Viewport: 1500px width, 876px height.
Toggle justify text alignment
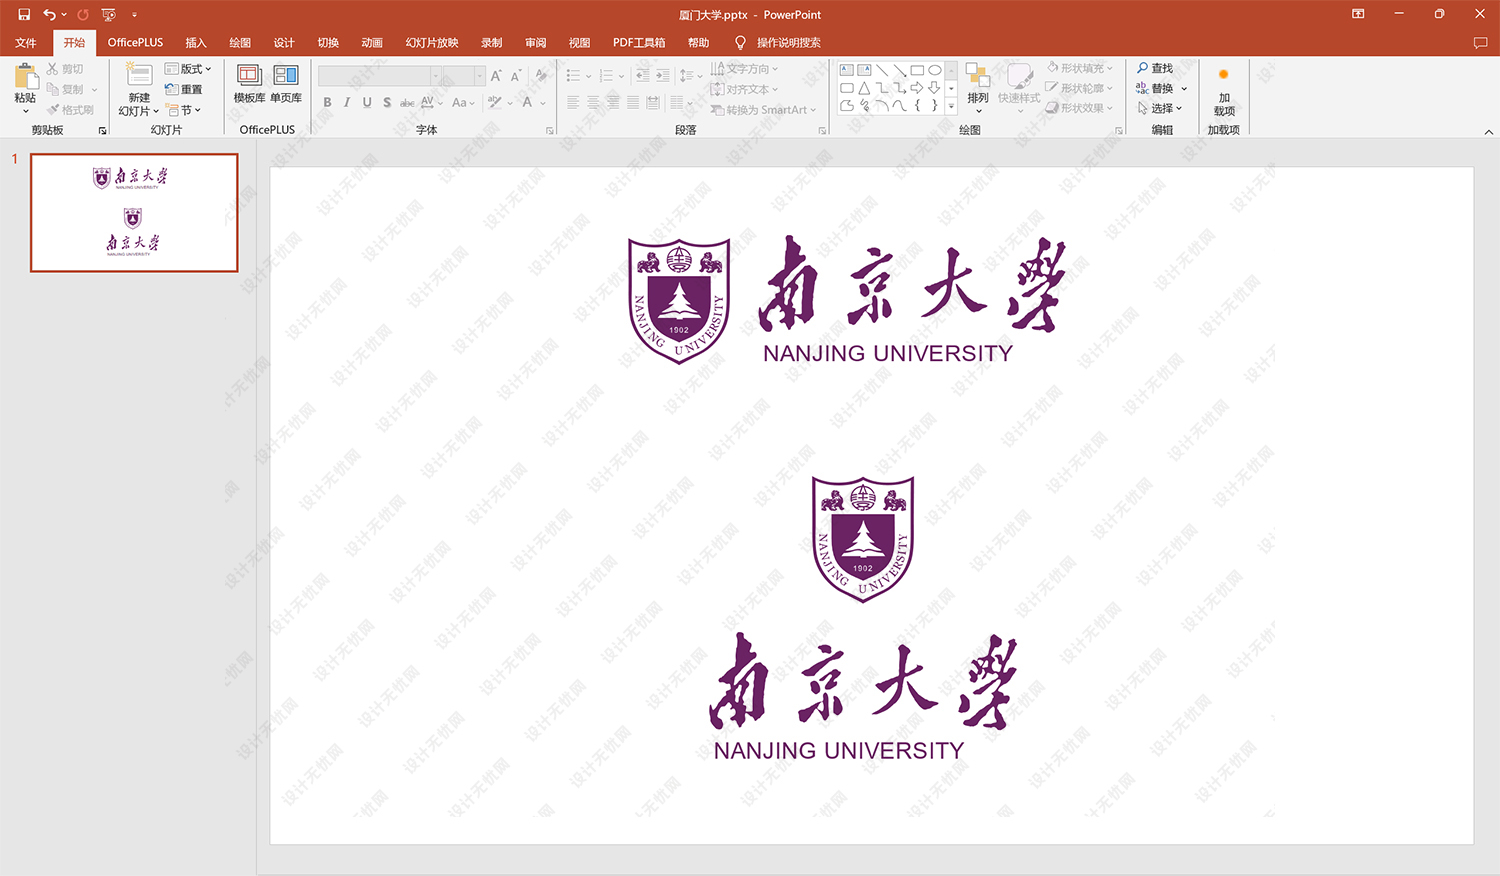(x=633, y=102)
